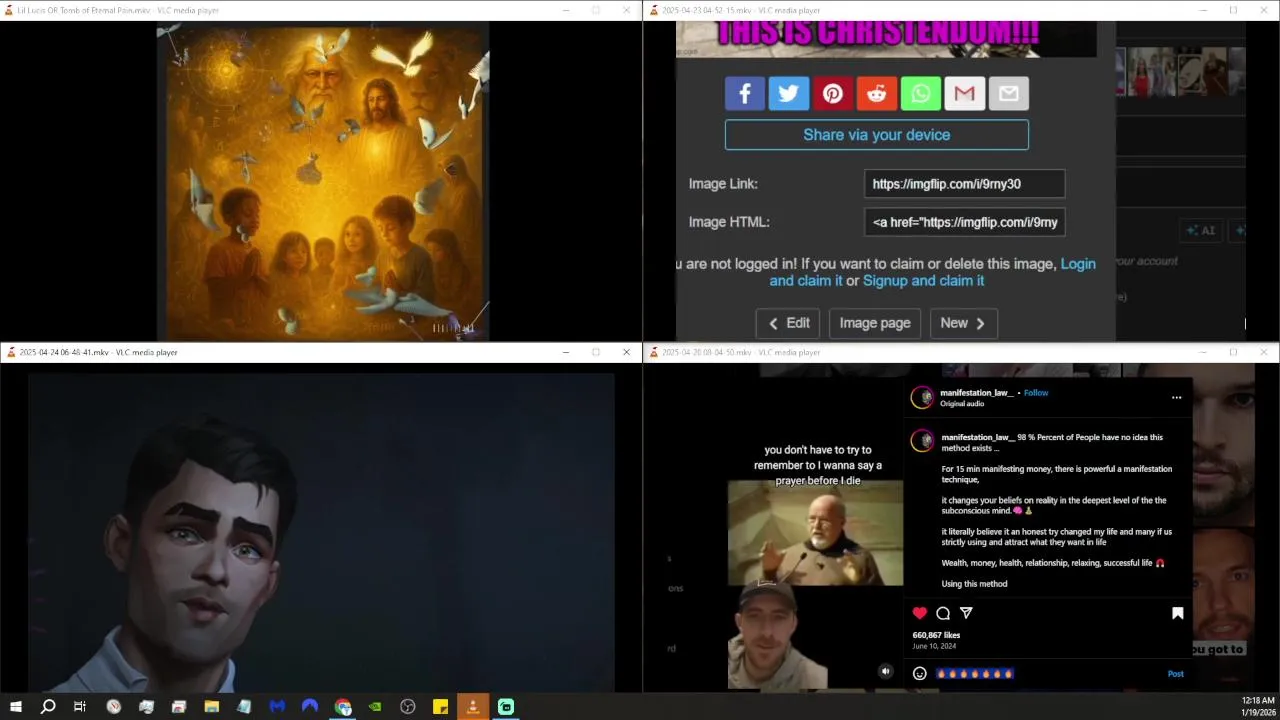Share the image via WhatsApp

tap(920, 93)
